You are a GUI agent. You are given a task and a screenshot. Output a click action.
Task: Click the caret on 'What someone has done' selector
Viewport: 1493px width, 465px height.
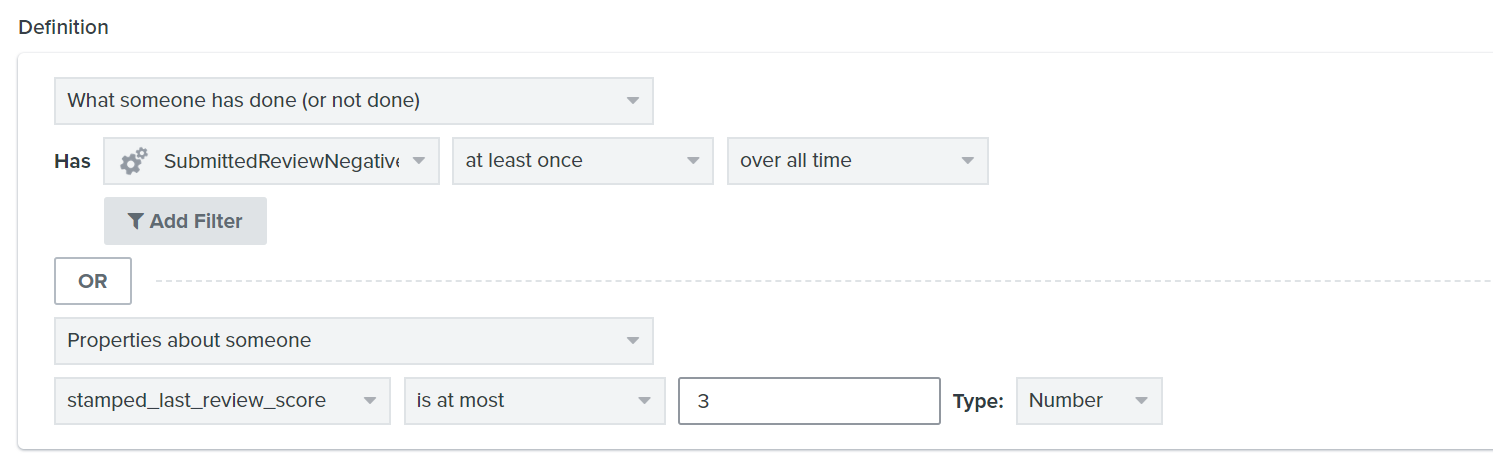pos(632,101)
